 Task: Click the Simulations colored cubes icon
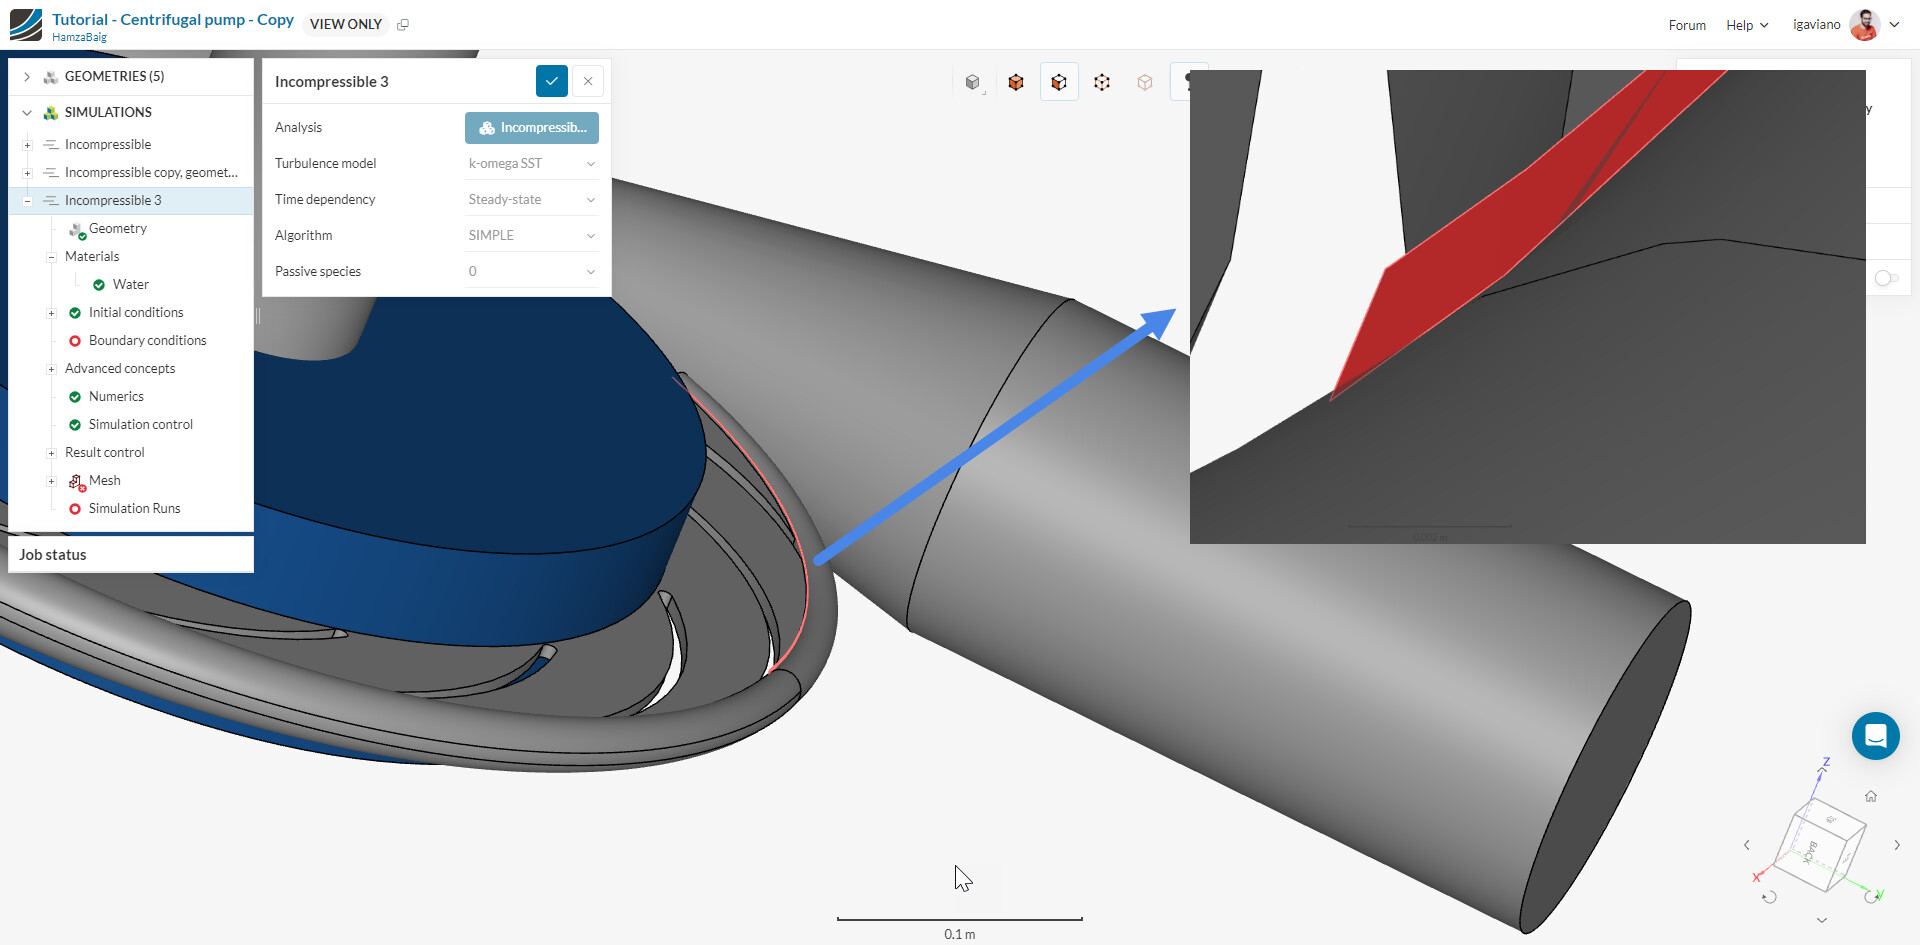[50, 113]
